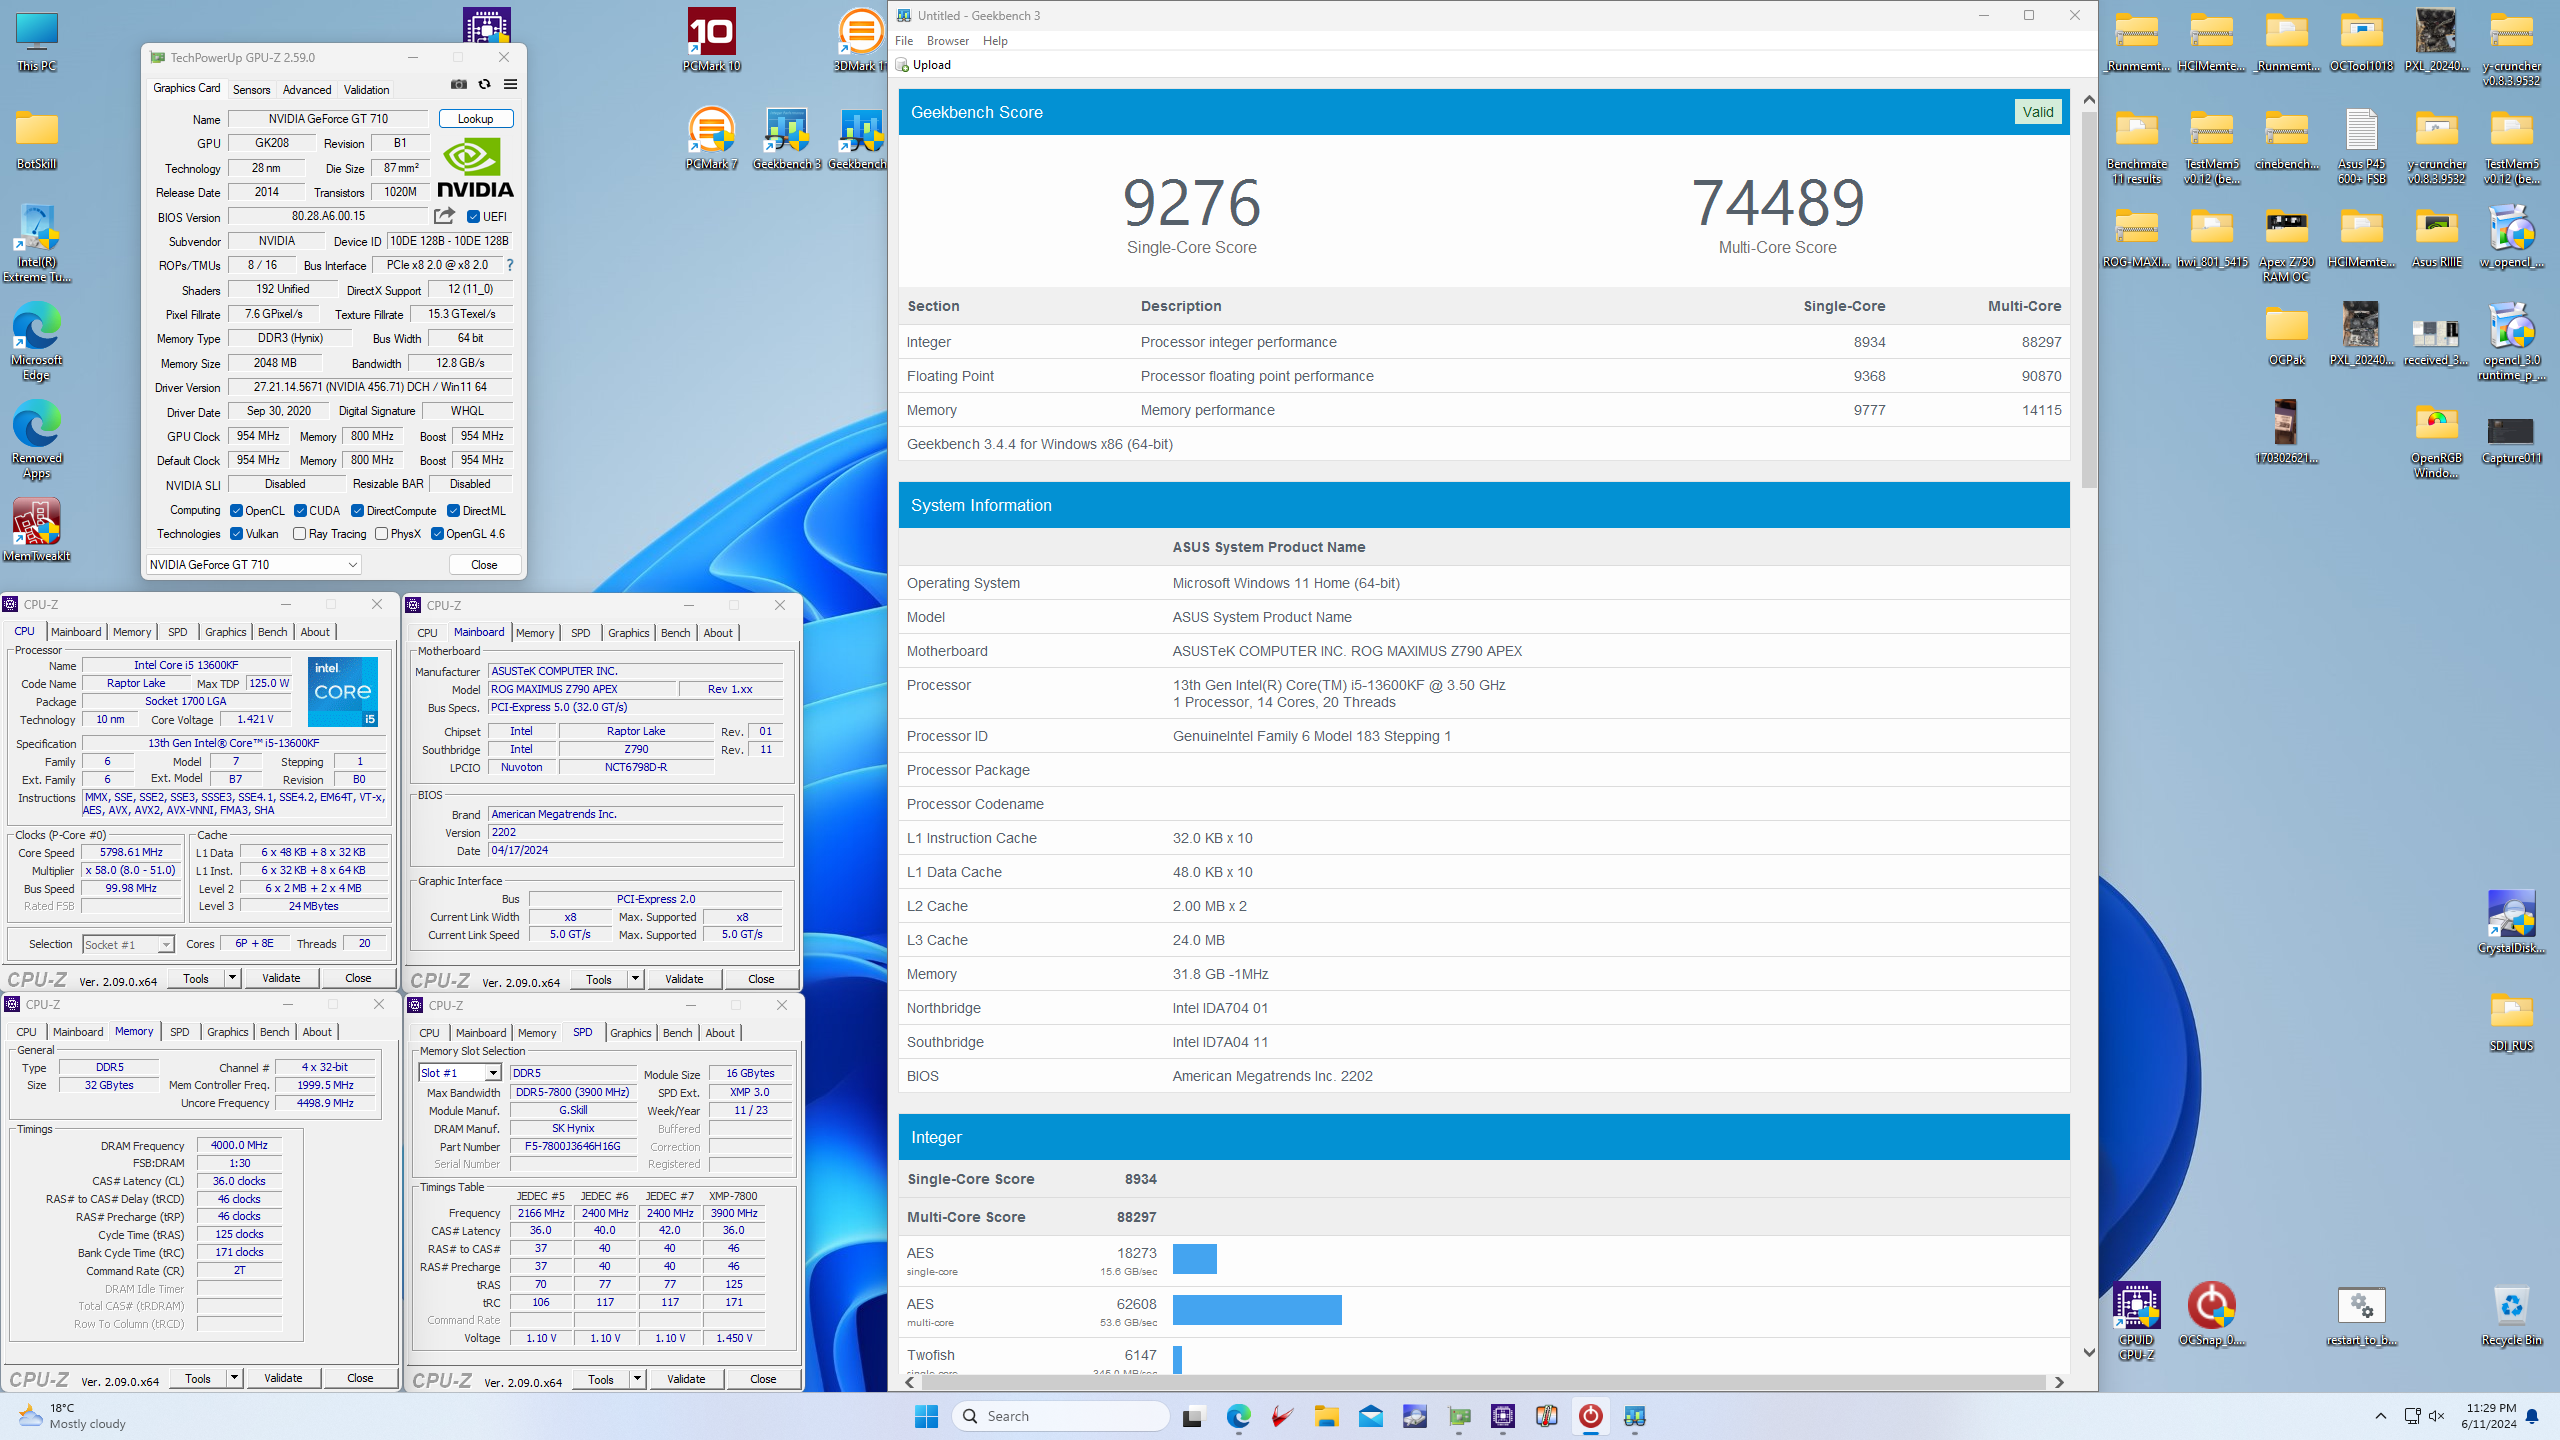2560x1440 pixels.
Task: Open Validation tab in GPU-Z
Action: (367, 89)
